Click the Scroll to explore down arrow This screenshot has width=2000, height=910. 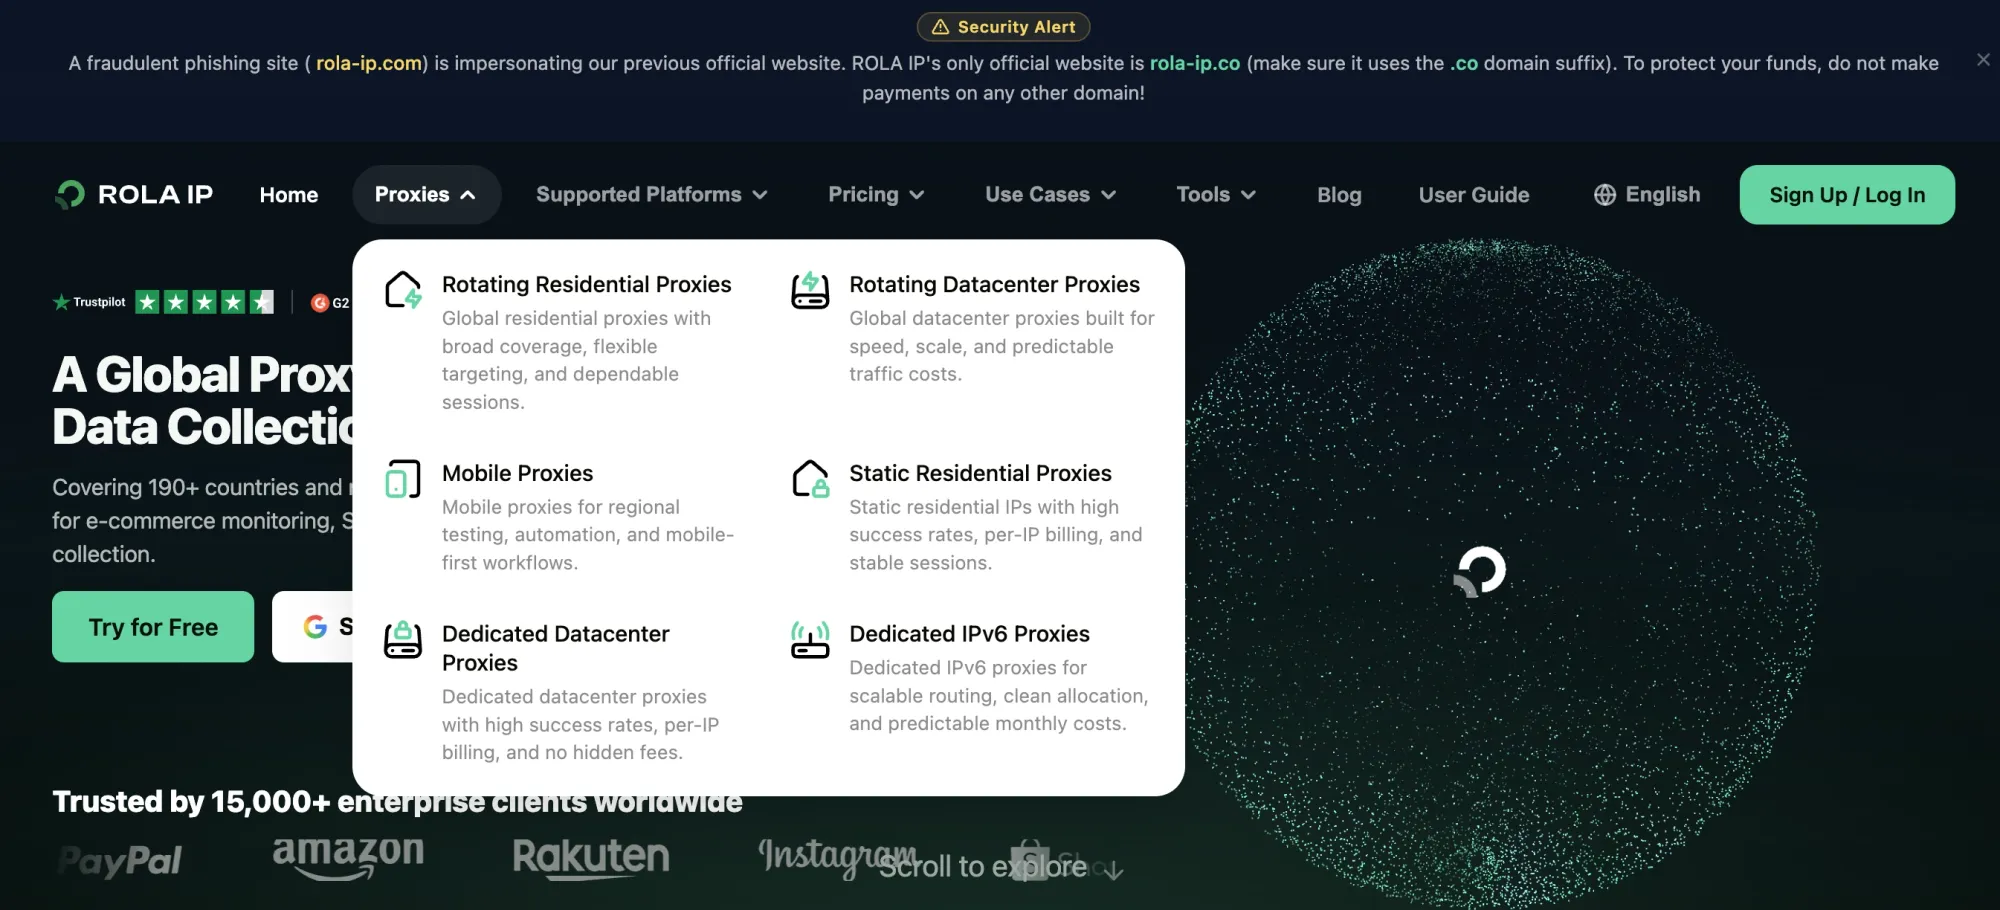[x=1114, y=871]
